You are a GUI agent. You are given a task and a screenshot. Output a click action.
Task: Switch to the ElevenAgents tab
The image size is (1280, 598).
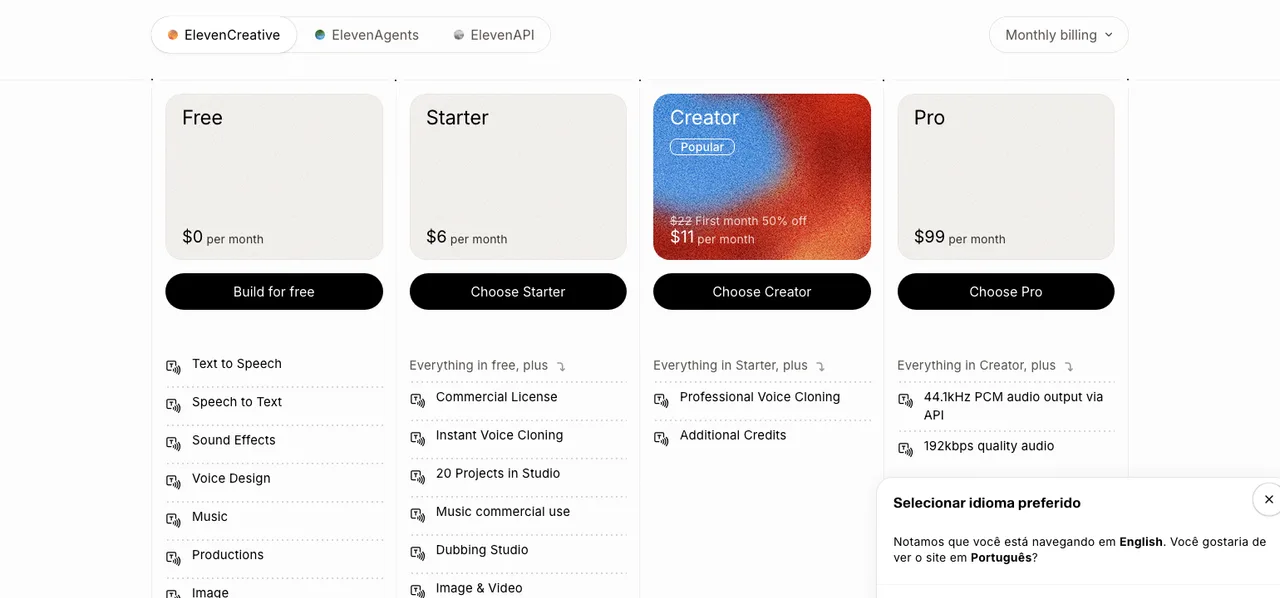(x=366, y=35)
